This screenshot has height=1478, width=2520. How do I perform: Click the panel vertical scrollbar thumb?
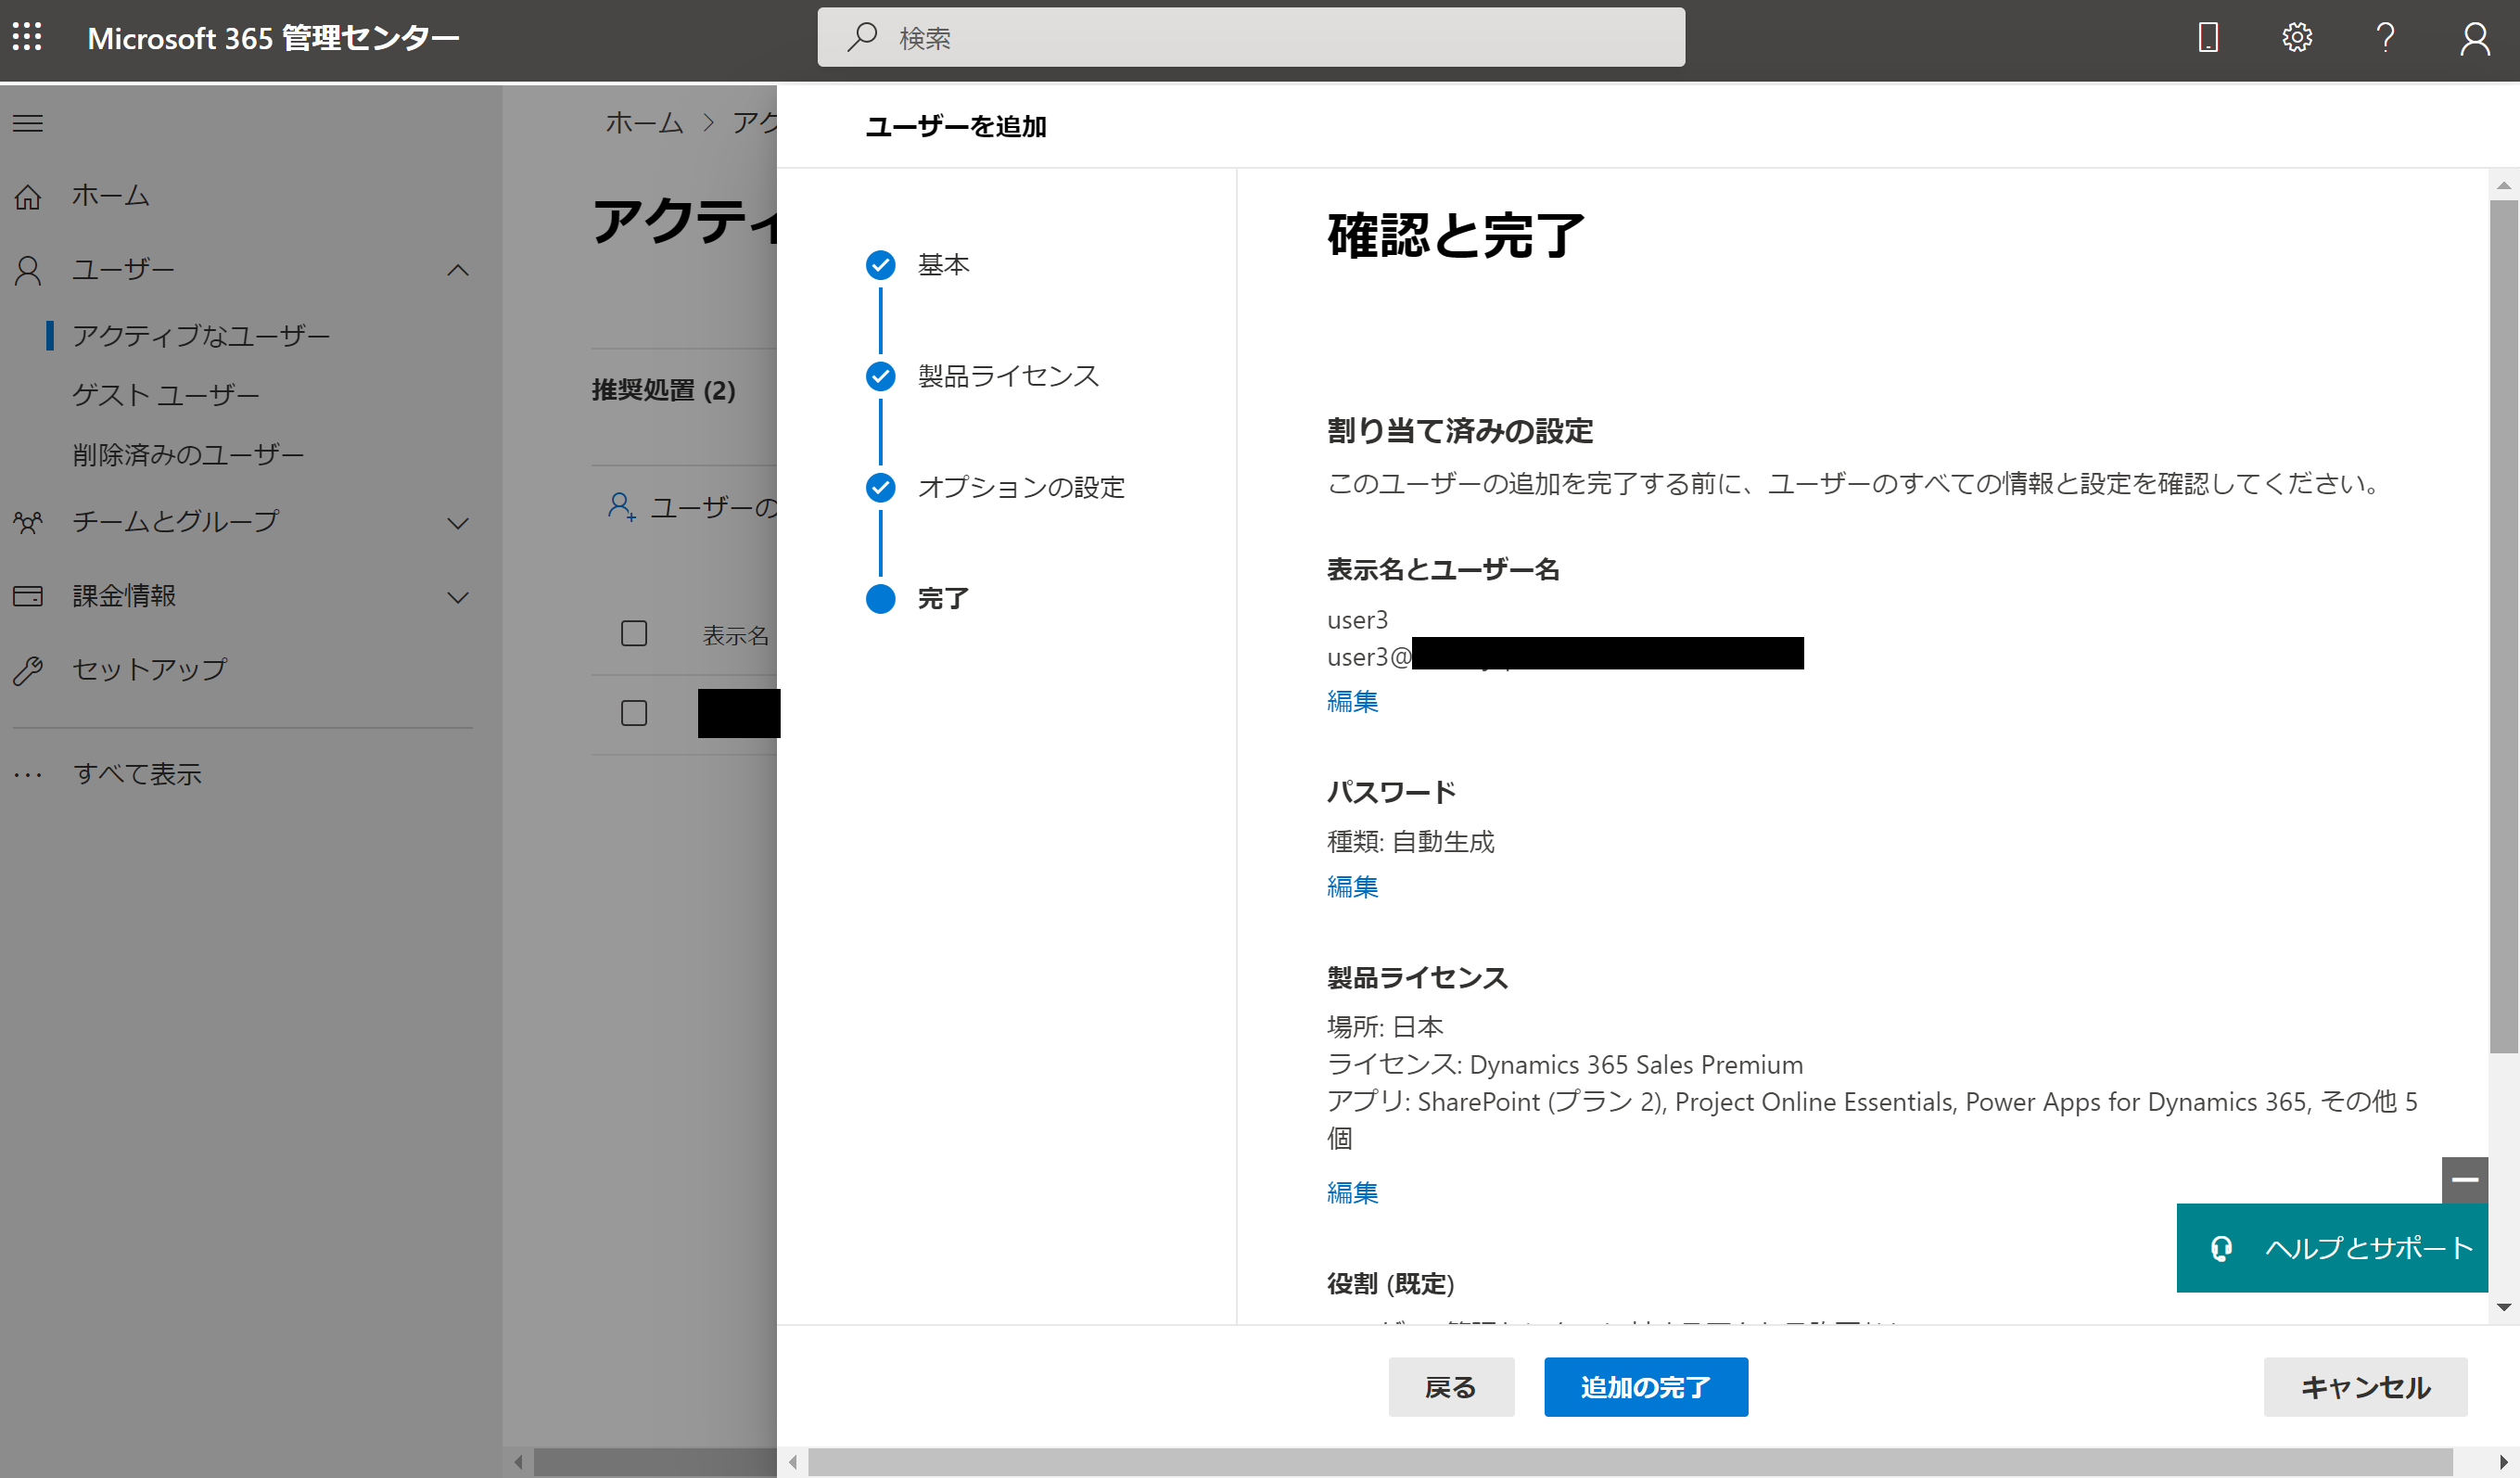(2504, 626)
